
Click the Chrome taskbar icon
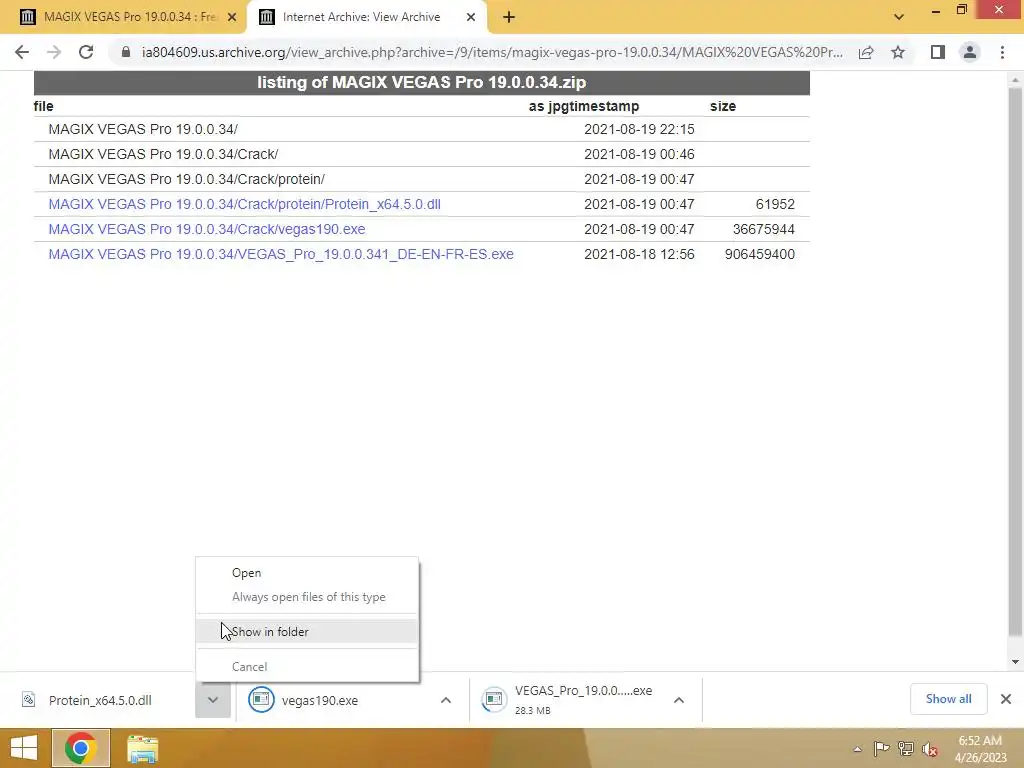coord(81,748)
